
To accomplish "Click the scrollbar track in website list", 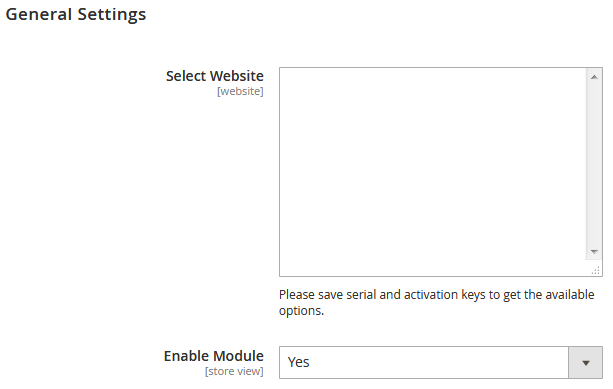I will pos(594,164).
